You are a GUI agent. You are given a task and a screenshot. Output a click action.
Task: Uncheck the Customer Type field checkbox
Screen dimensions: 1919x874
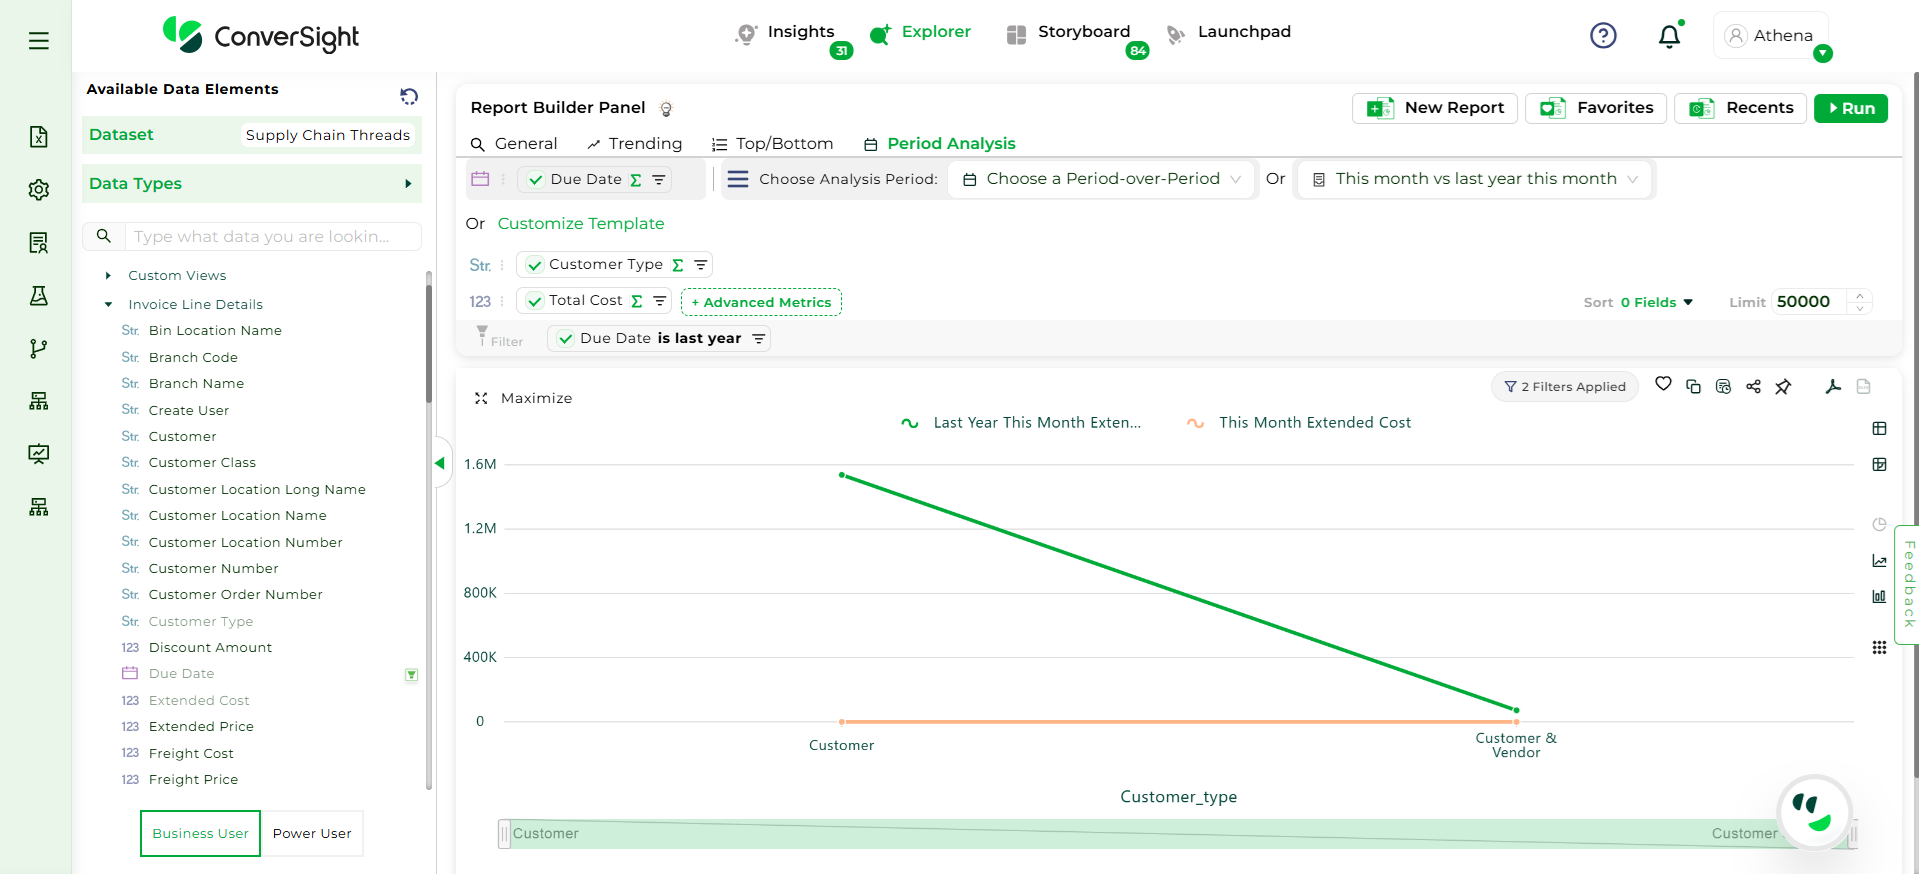(535, 265)
